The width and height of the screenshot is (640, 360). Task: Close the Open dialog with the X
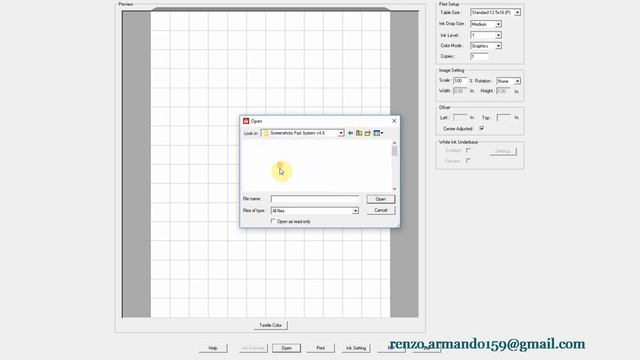[394, 121]
